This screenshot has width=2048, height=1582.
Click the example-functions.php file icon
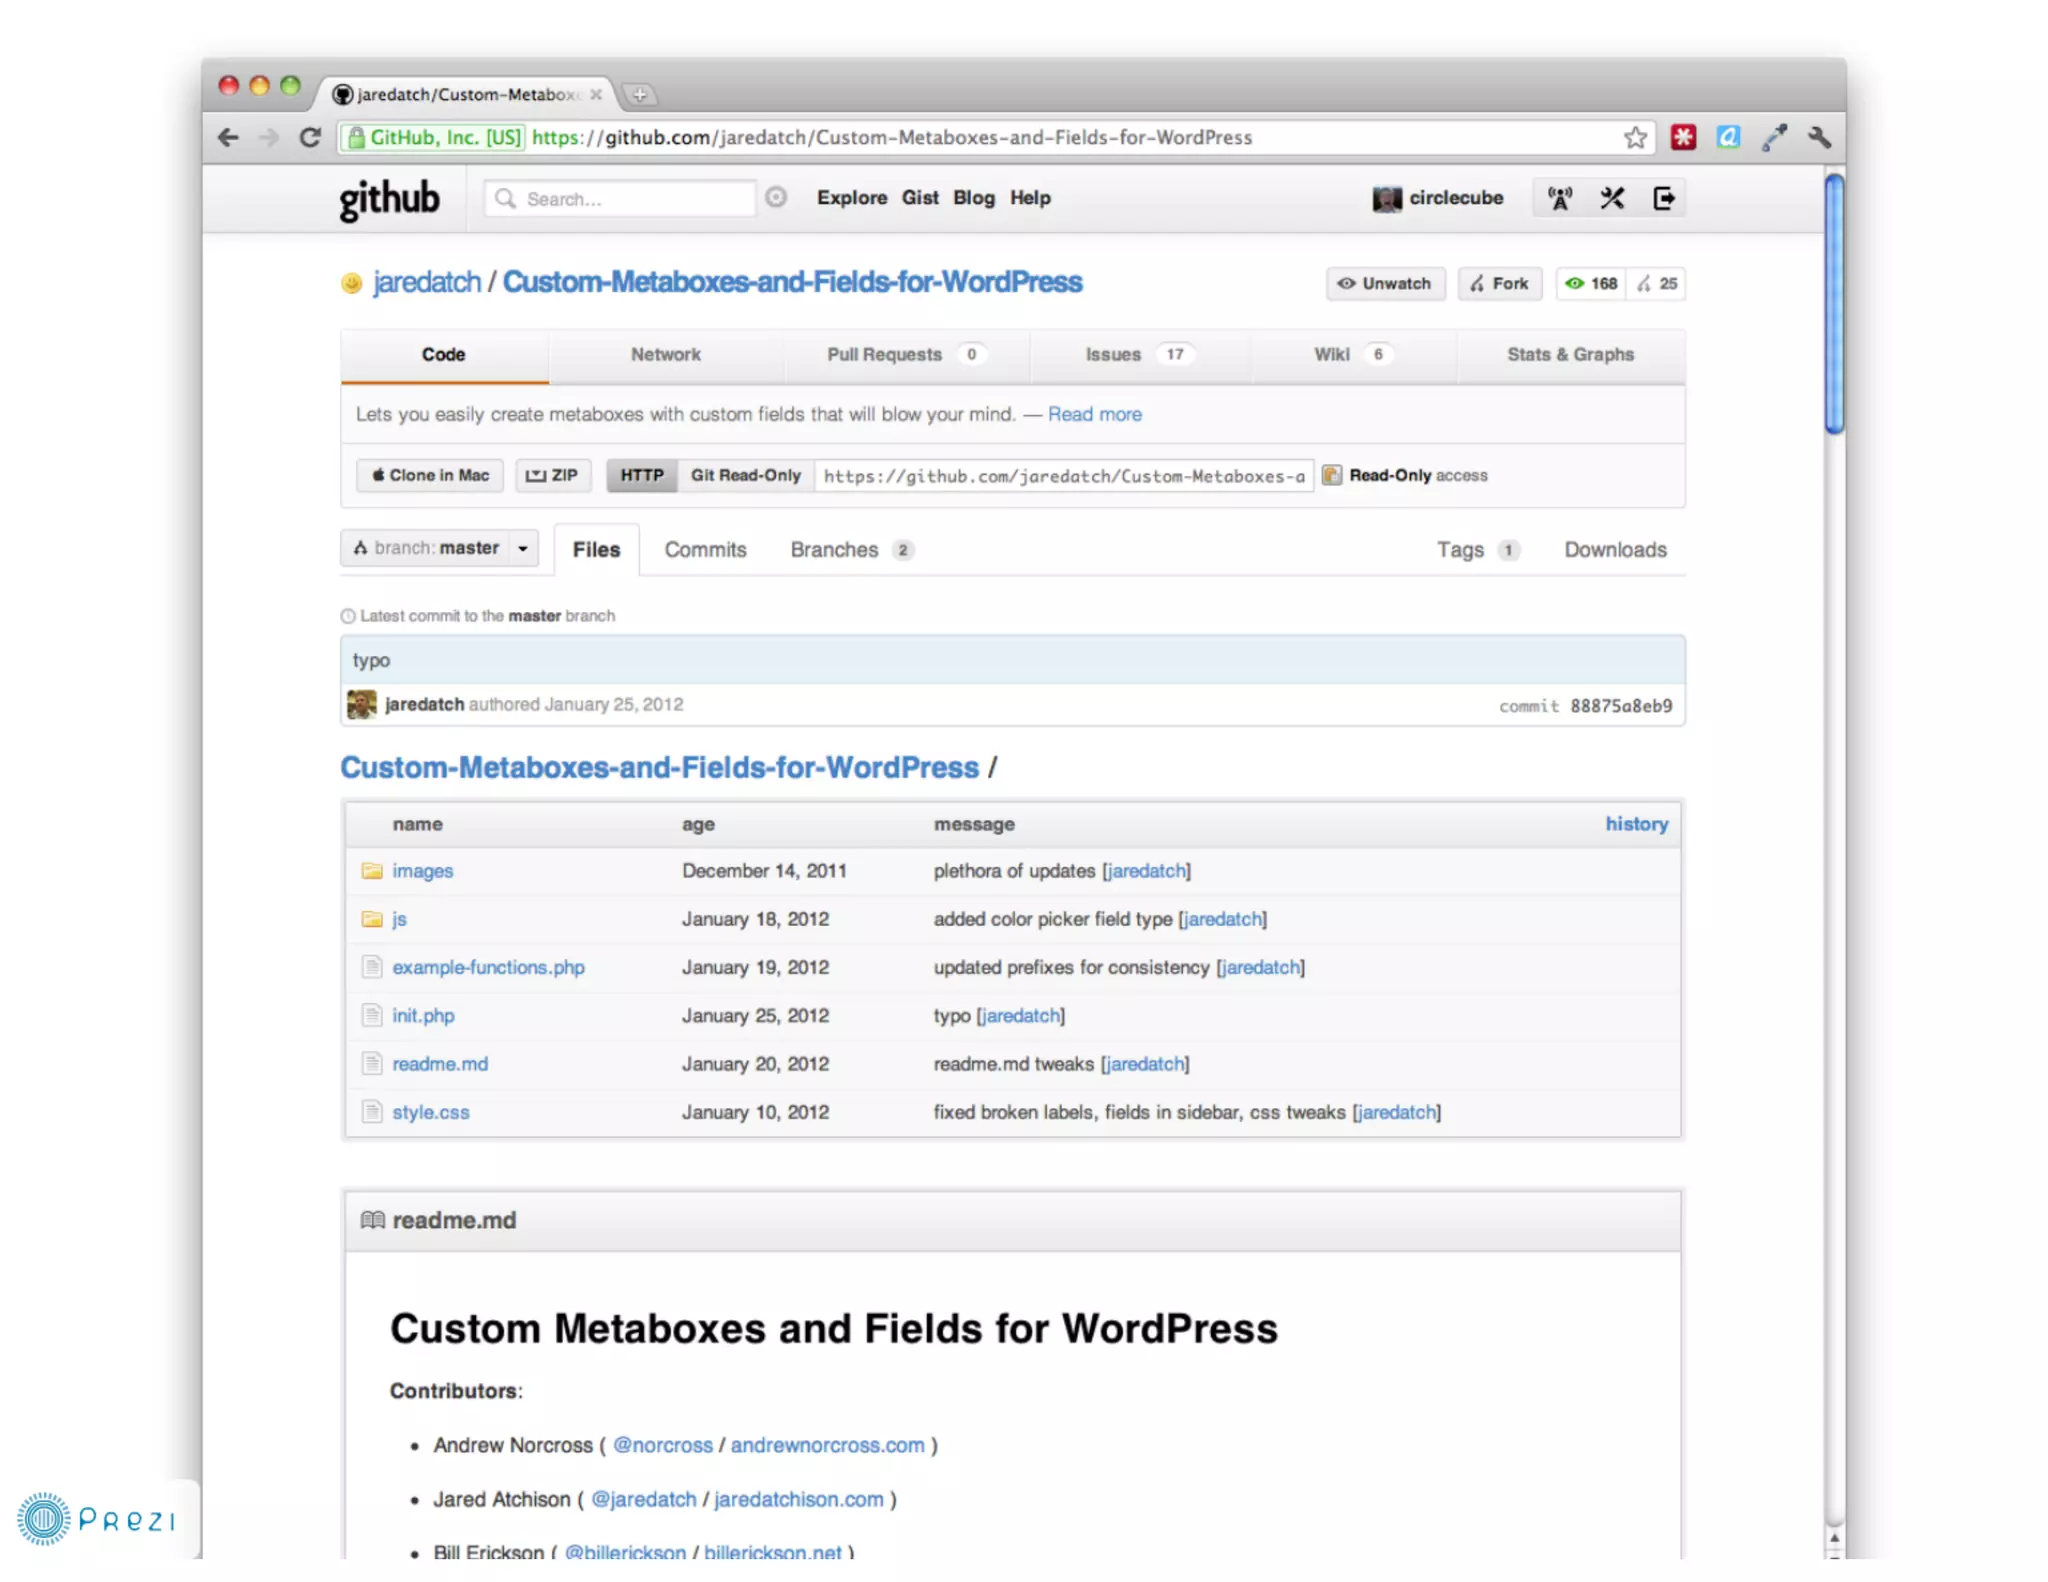click(372, 967)
